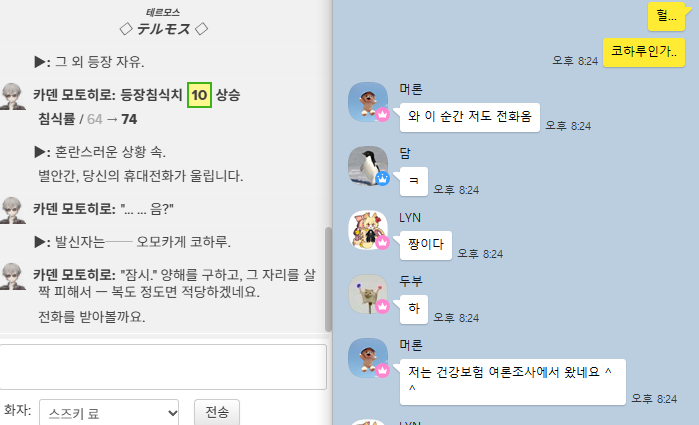
Task: Click 카덴 모토히로's portrait next to the 등장침식치 line
Action: pyautogui.click(x=12, y=95)
